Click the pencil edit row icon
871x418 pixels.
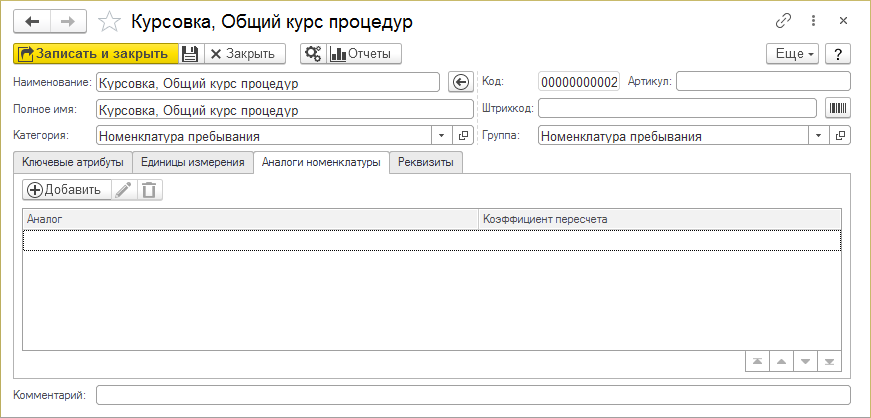point(123,190)
